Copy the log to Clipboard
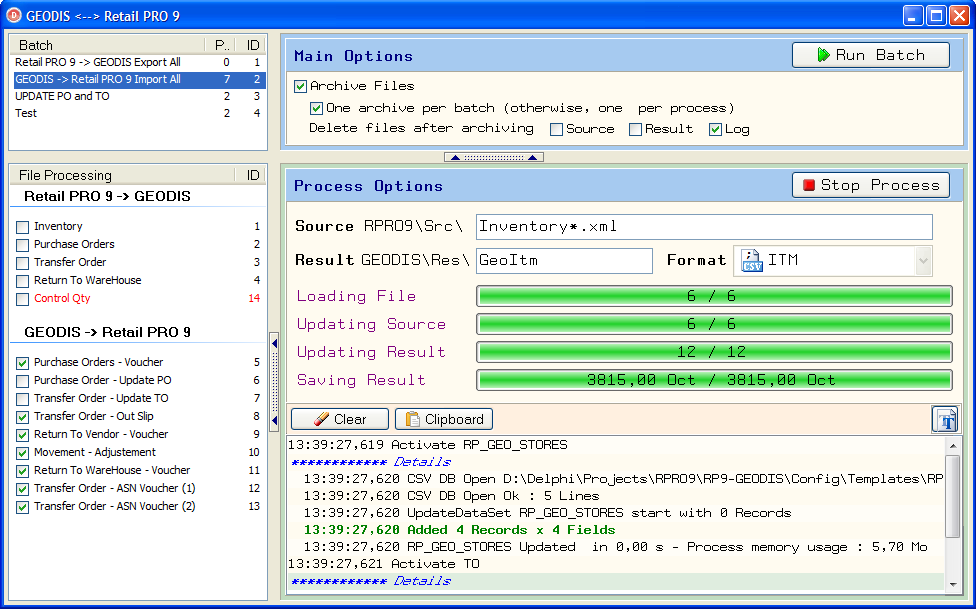 [x=443, y=419]
